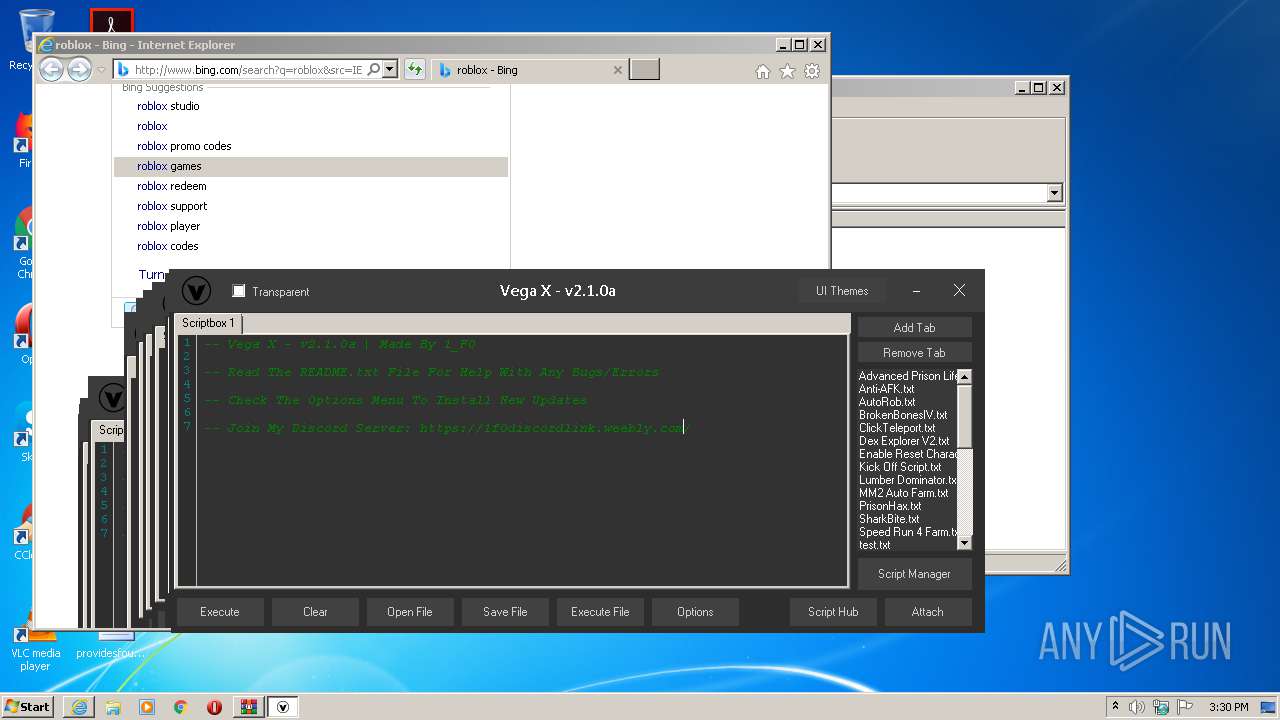Click script list scrollbar down arrow
The width and height of the screenshot is (1280, 720).
tap(965, 543)
